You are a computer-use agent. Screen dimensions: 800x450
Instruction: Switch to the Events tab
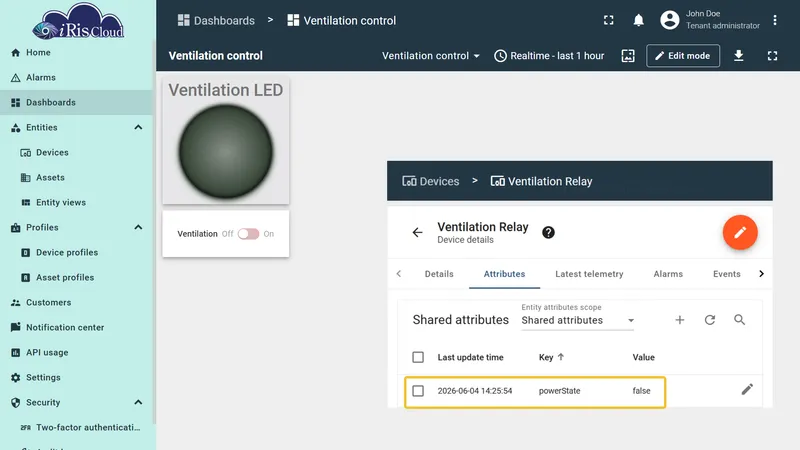click(727, 274)
